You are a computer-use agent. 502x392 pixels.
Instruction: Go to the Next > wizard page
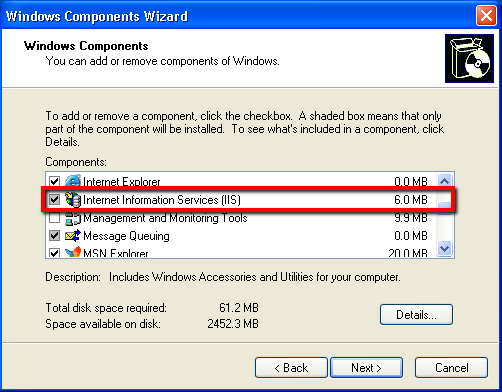coord(366,368)
